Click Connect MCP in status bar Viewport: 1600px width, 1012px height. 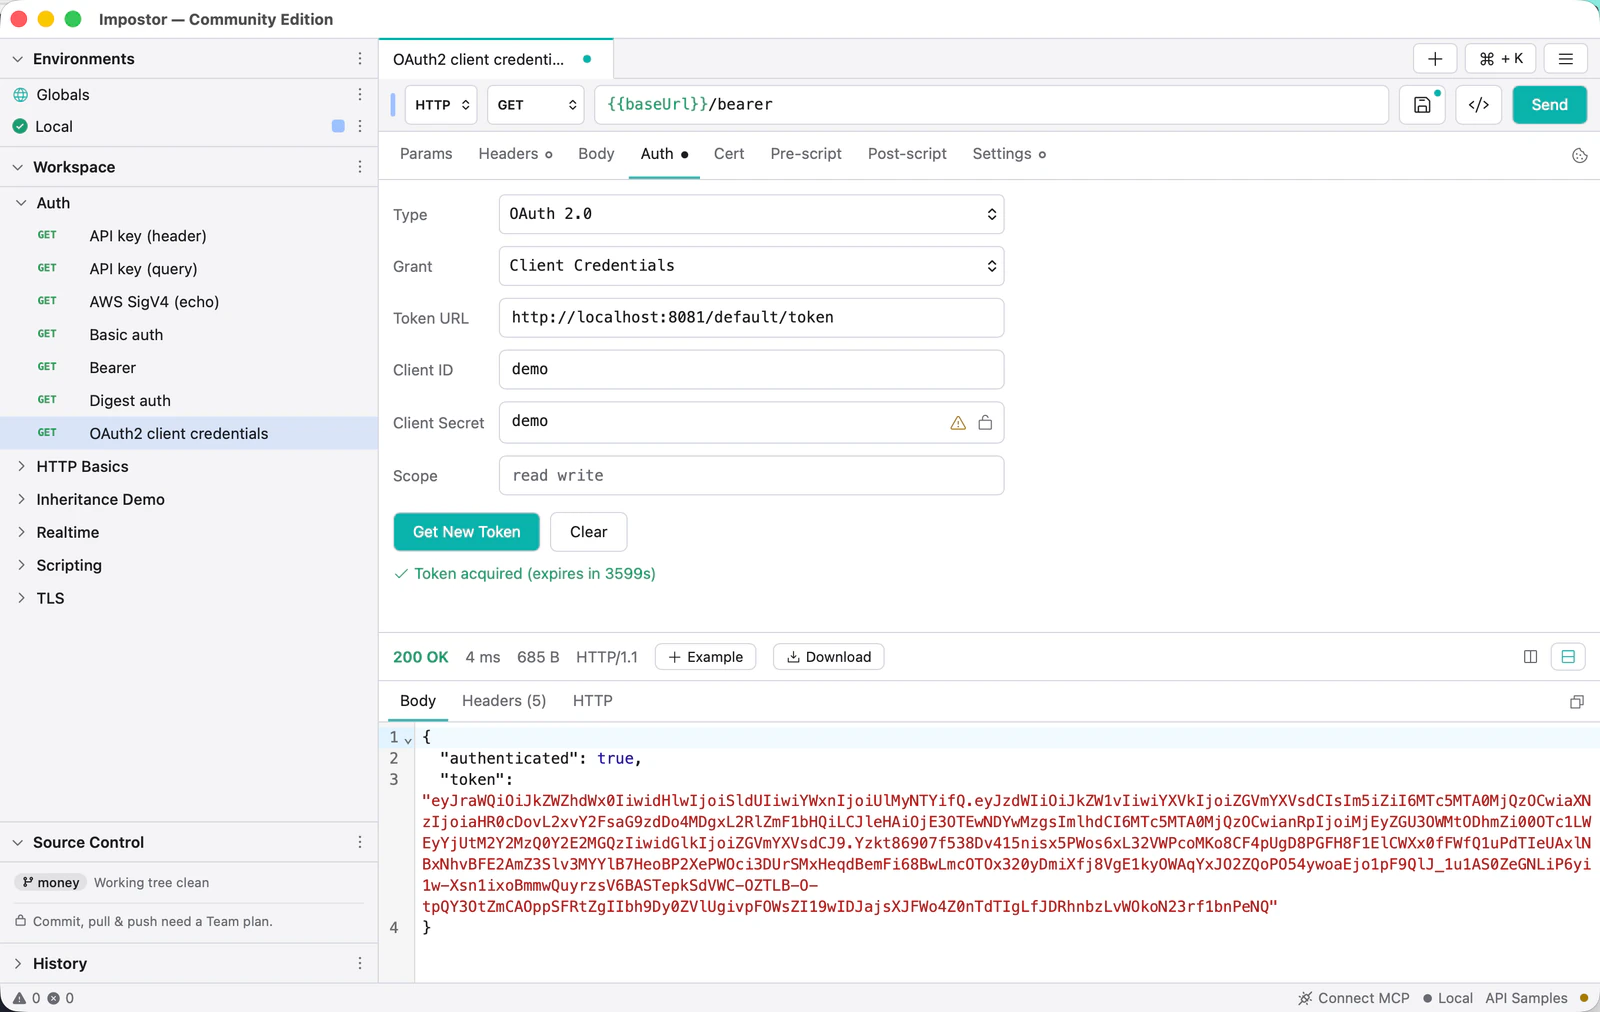(x=1354, y=998)
